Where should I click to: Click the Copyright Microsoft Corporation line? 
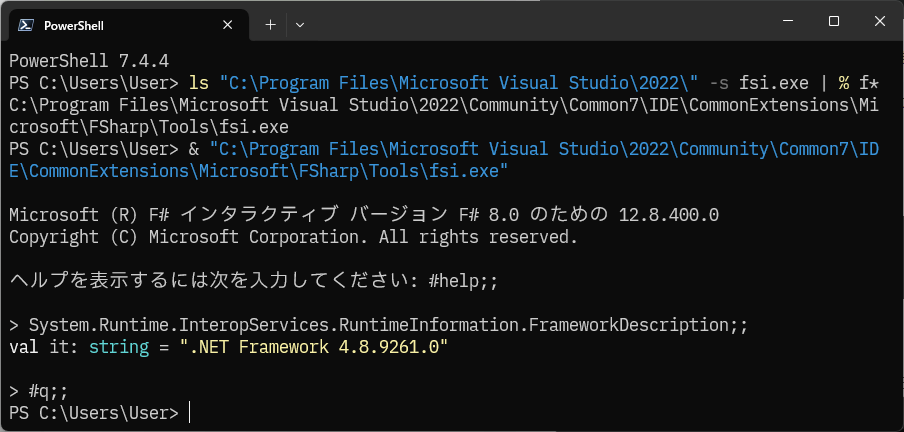point(293,237)
